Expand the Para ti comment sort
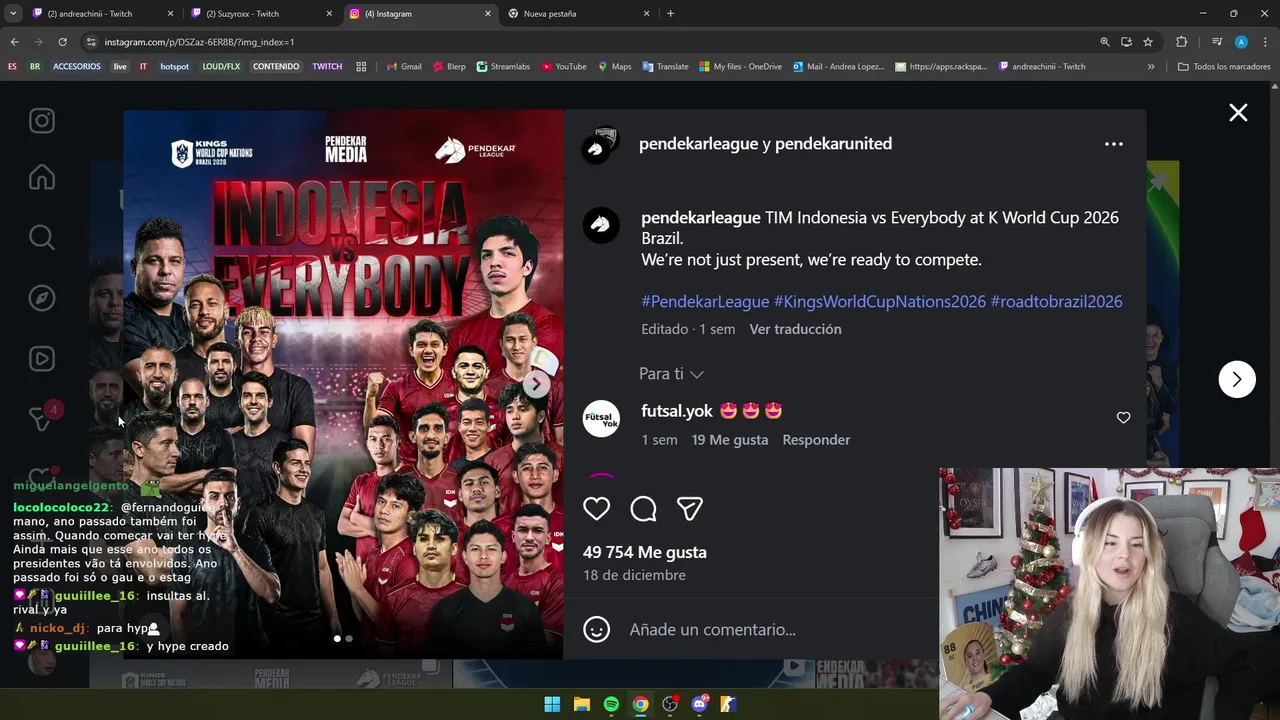Viewport: 1280px width, 720px height. click(x=671, y=373)
